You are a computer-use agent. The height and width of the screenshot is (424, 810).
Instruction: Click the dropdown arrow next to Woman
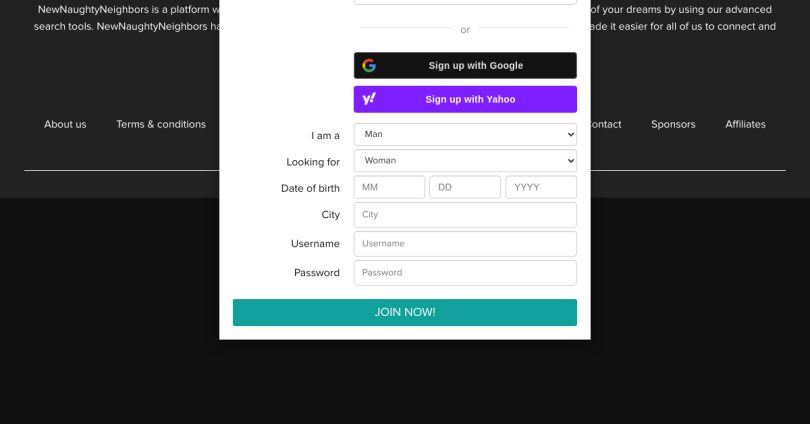570,161
